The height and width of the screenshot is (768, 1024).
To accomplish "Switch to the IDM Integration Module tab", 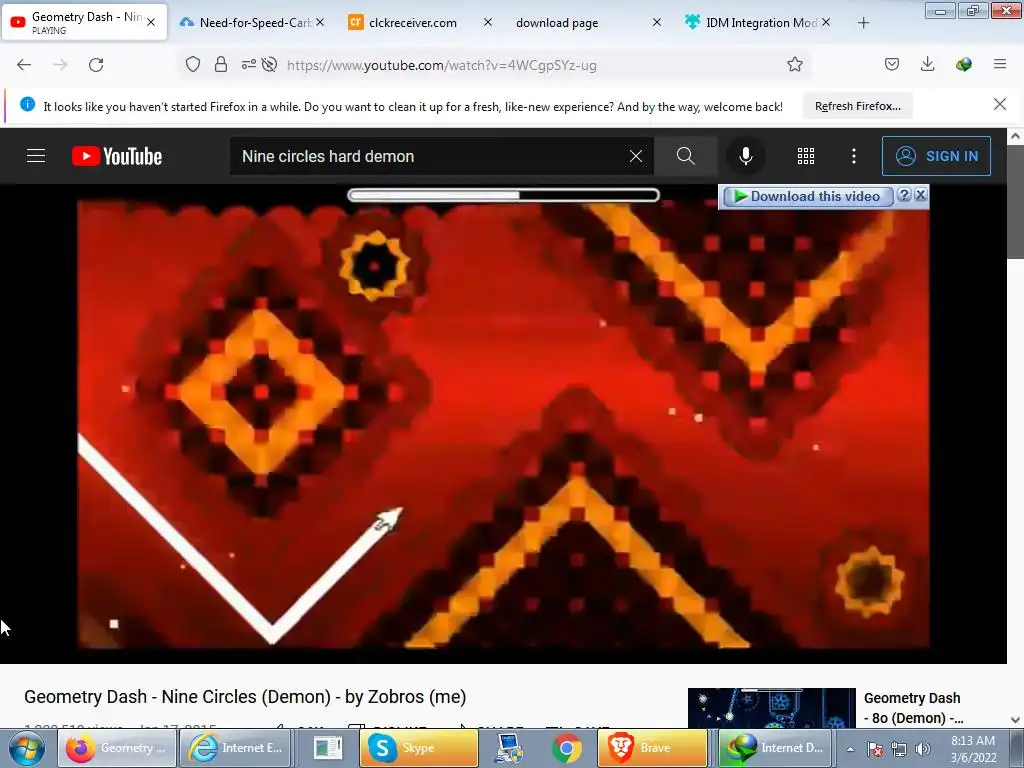I will click(758, 23).
